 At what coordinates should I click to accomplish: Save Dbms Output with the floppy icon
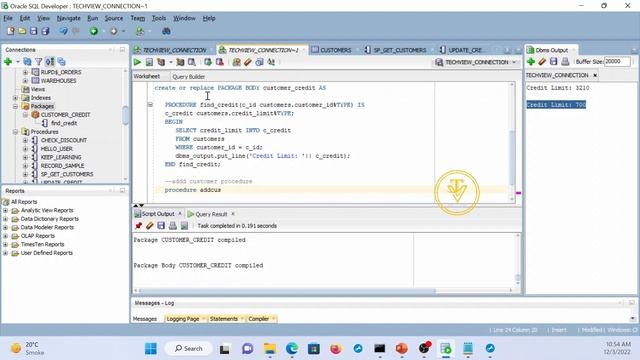pyautogui.click(x=553, y=62)
